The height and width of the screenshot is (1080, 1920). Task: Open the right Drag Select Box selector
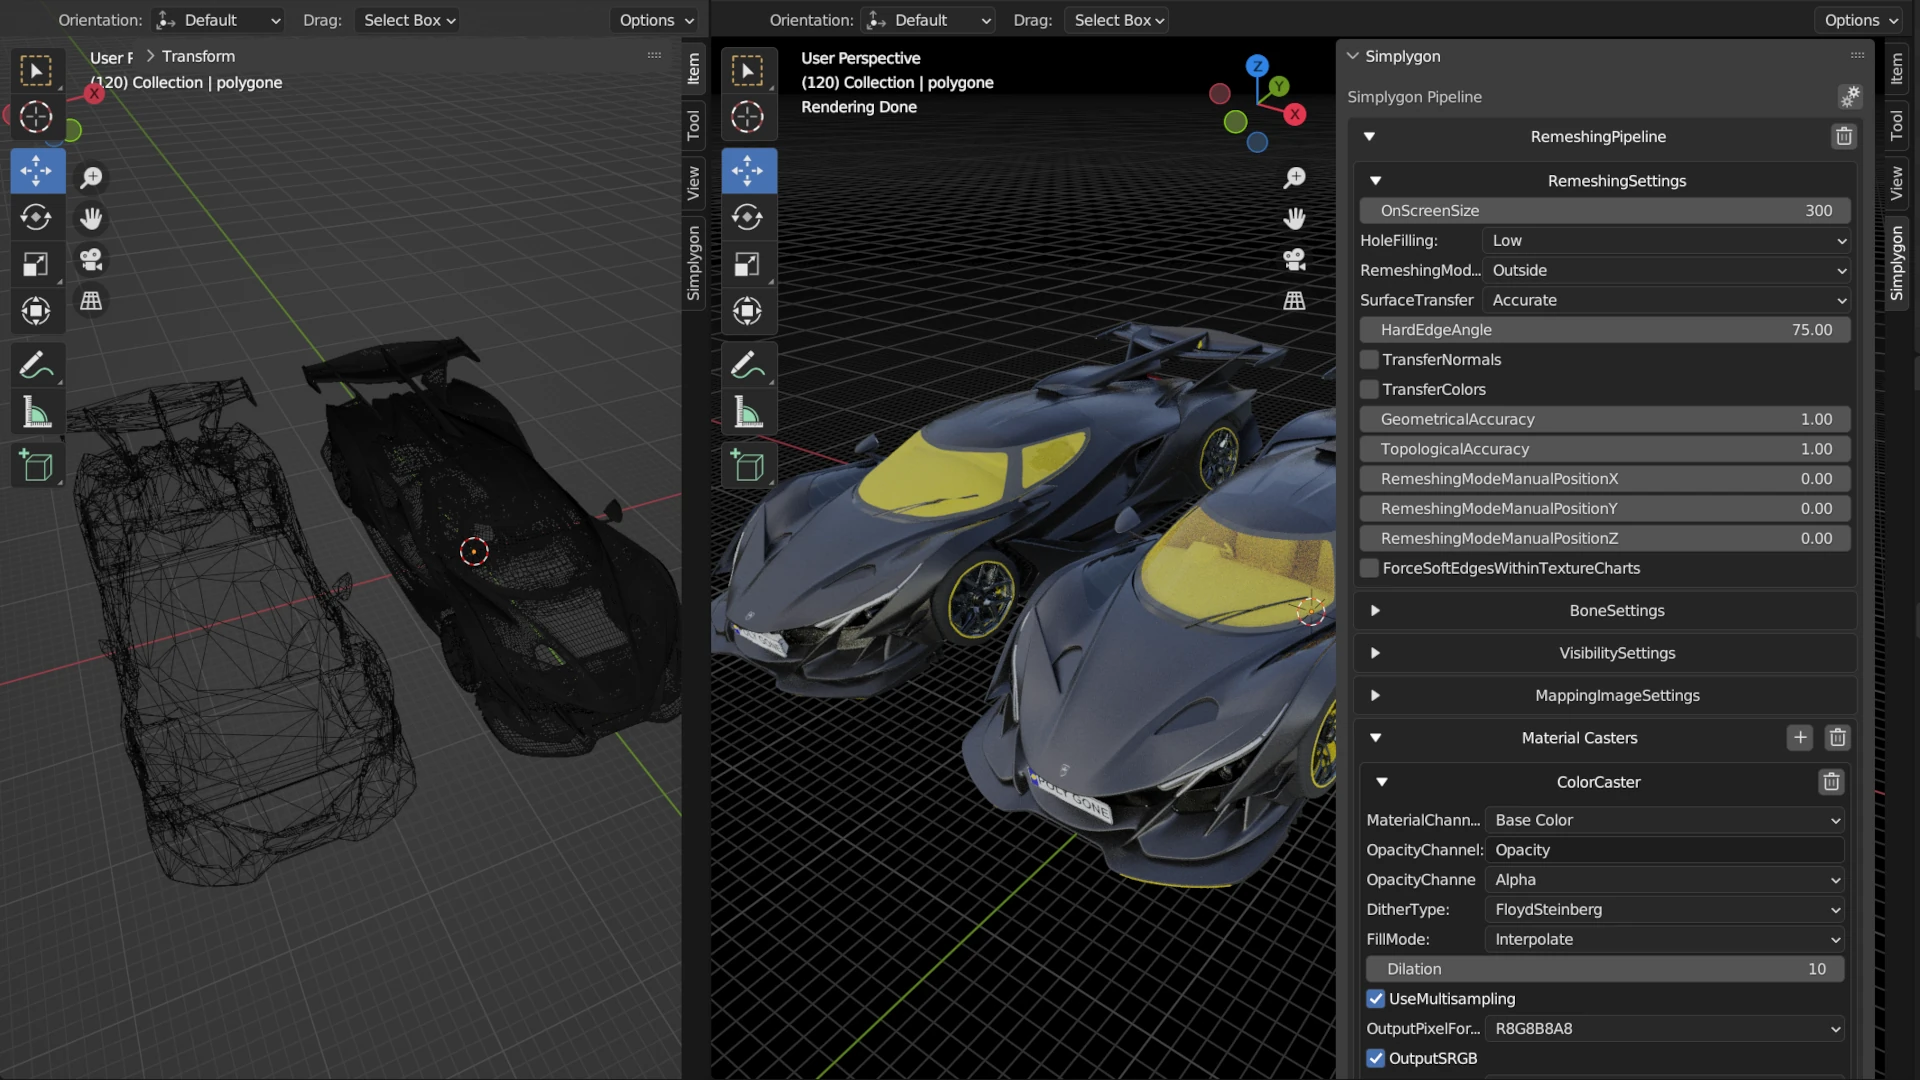pos(1118,20)
